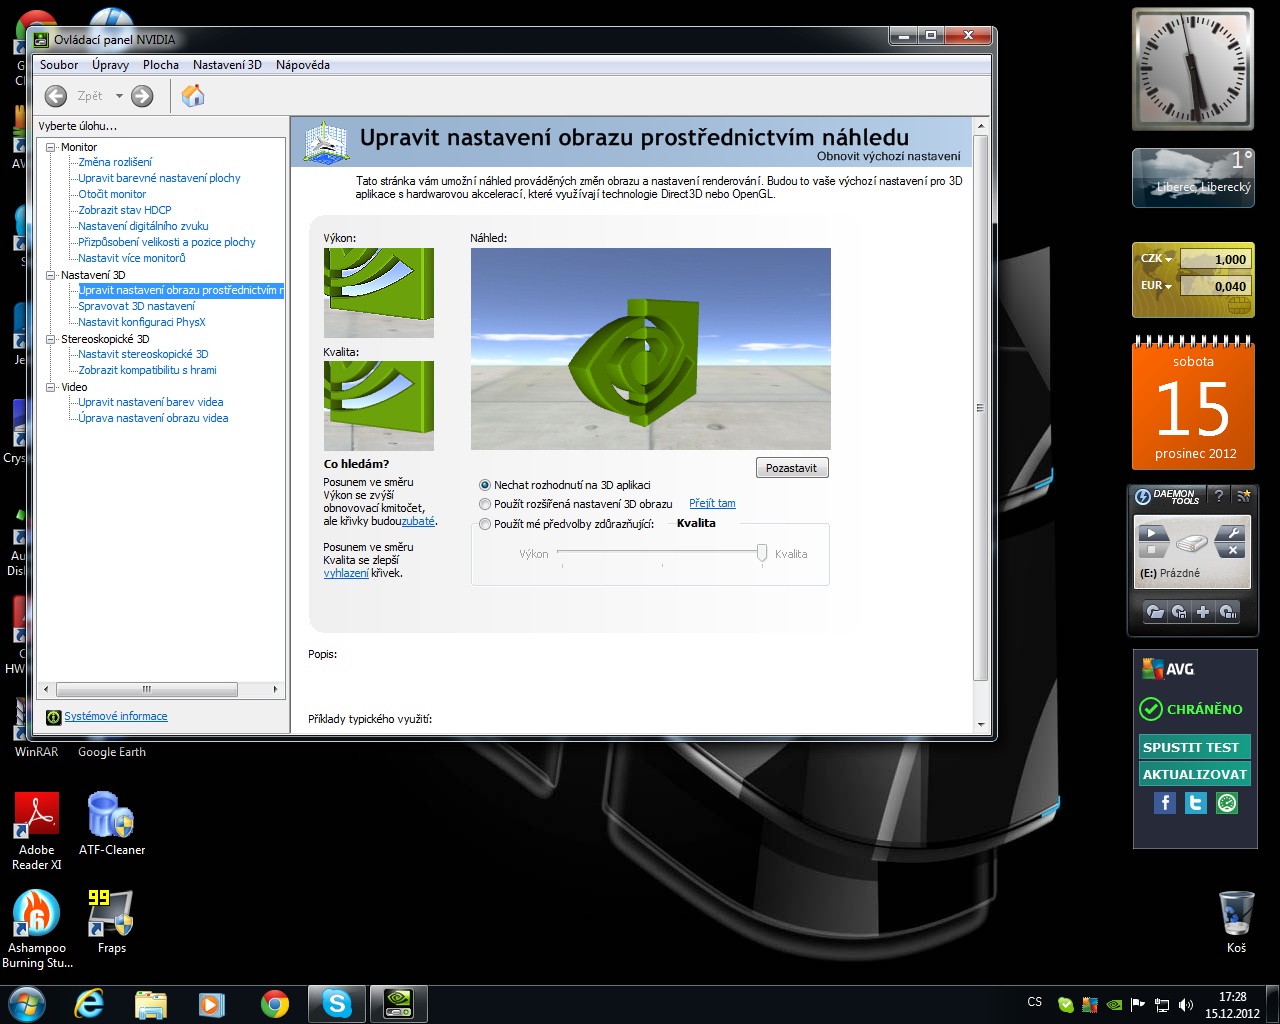Open Upravit barevné nastavení plochy
This screenshot has width=1280, height=1024.
tap(159, 178)
